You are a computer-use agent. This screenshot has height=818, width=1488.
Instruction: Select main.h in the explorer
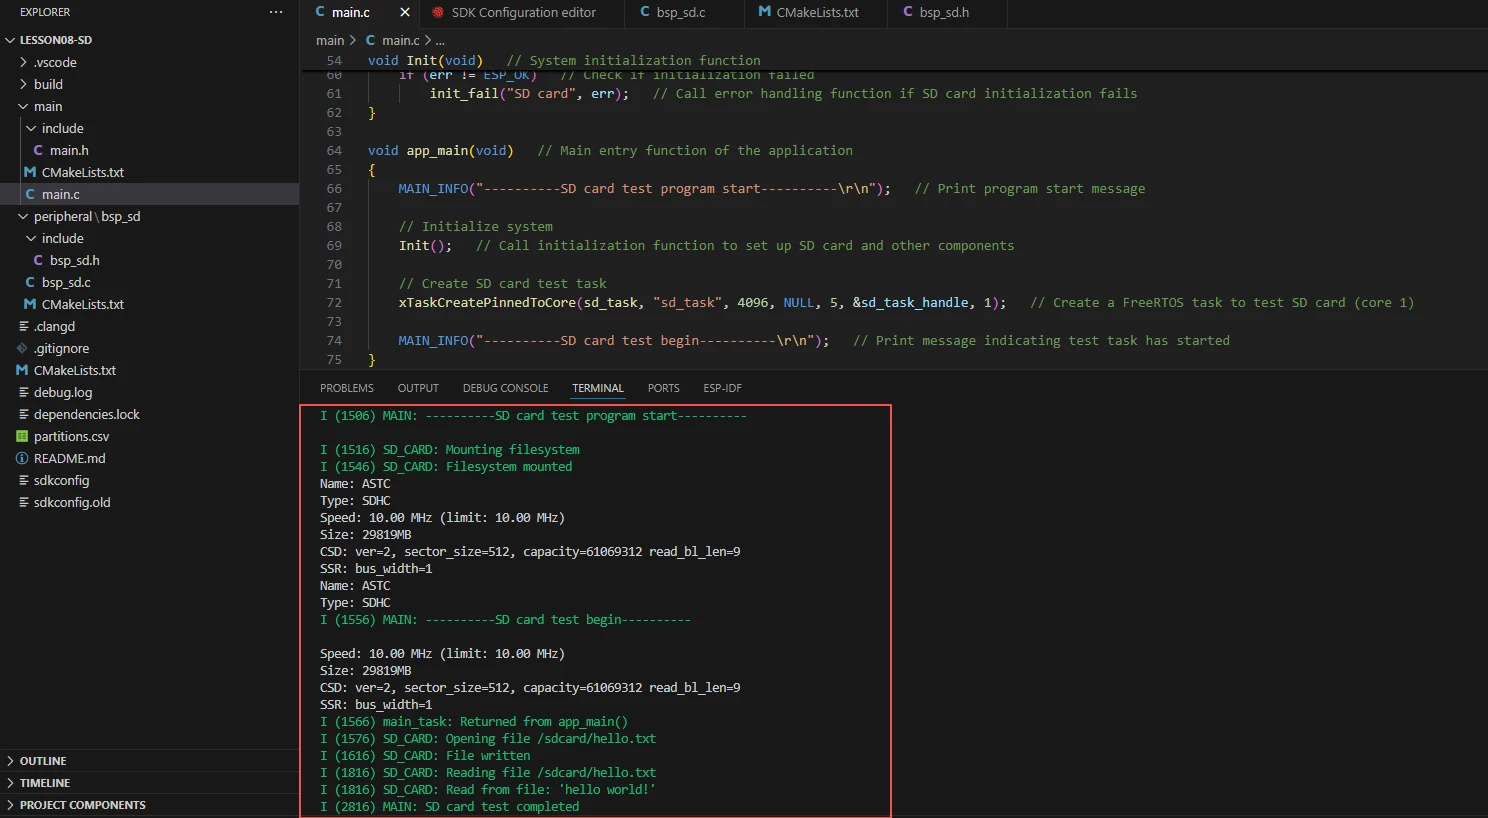click(x=69, y=150)
